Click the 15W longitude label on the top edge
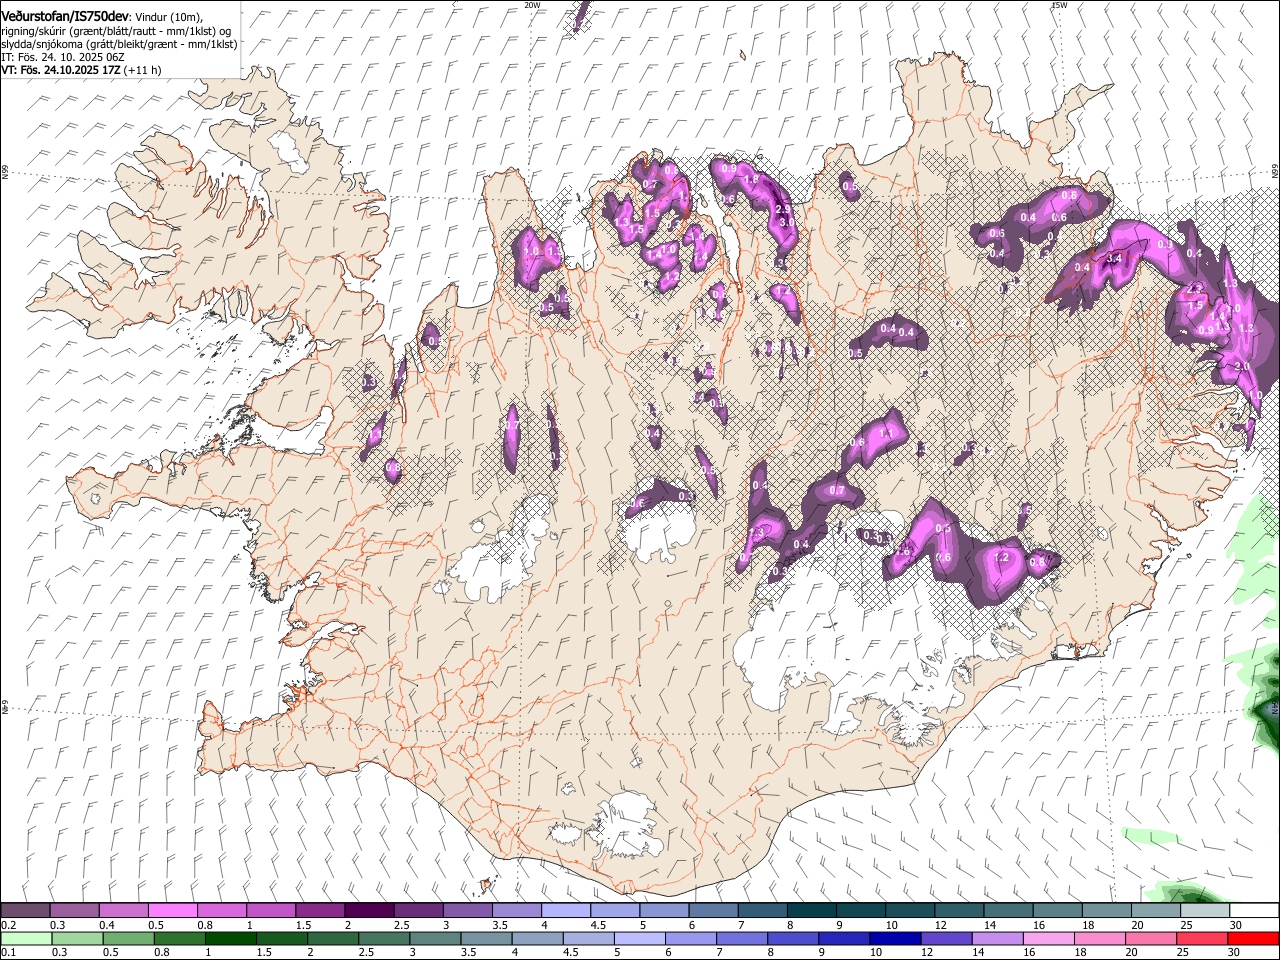 [x=1060, y=5]
